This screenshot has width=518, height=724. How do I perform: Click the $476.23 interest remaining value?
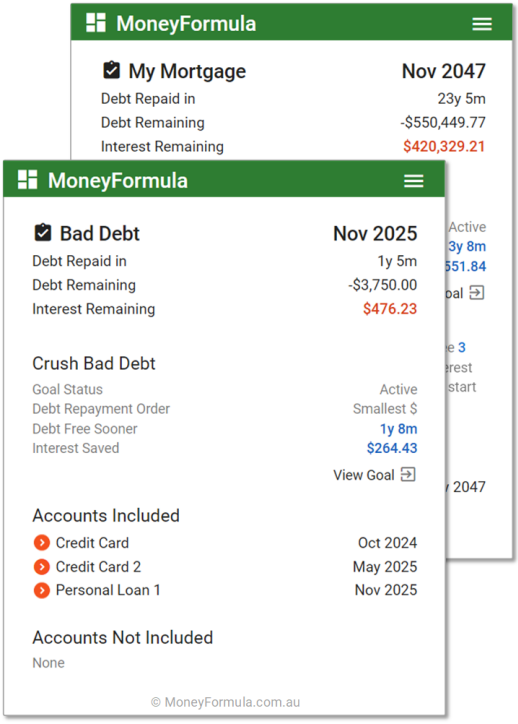(x=390, y=309)
